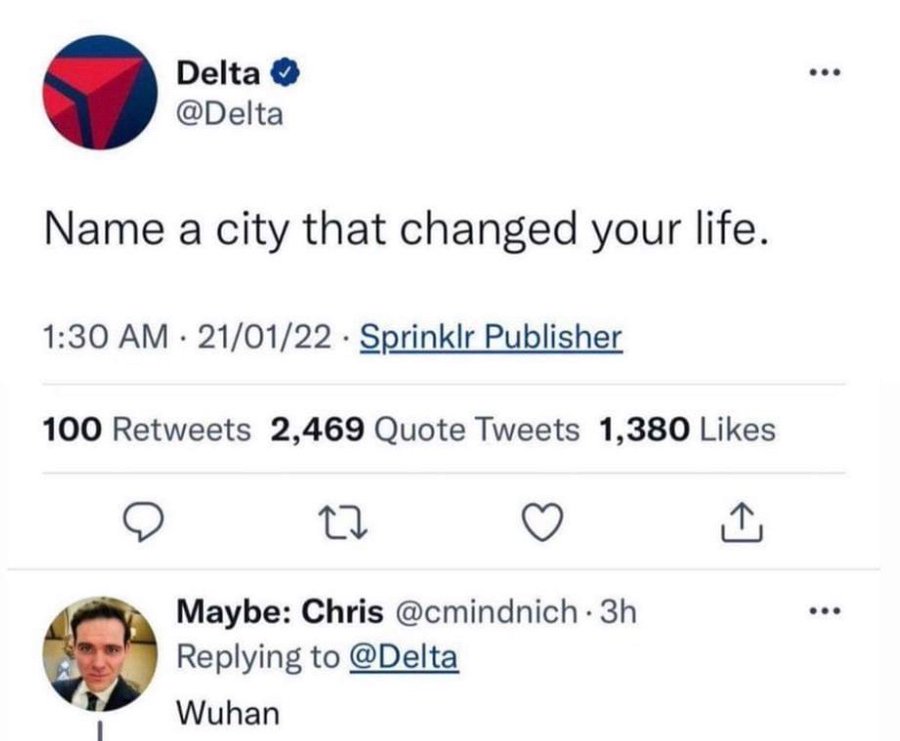View the 1,380 Likes list
Image resolution: width=900 pixels, height=741 pixels.
coord(687,430)
